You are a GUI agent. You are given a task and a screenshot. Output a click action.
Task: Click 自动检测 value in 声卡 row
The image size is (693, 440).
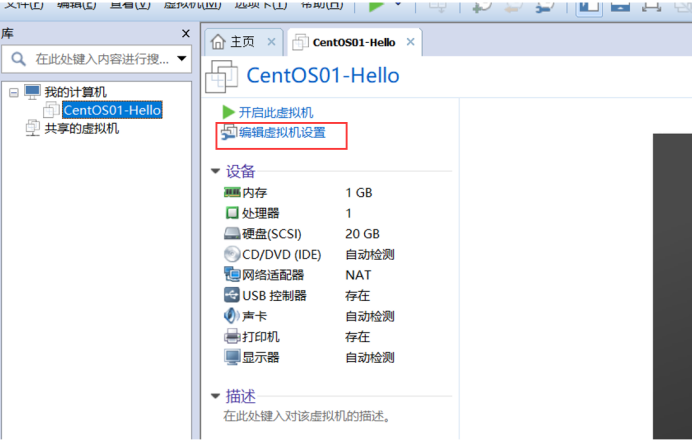coord(370,316)
